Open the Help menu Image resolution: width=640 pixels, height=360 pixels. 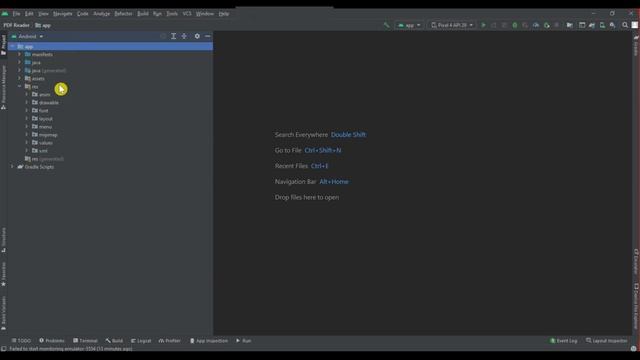click(x=224, y=14)
